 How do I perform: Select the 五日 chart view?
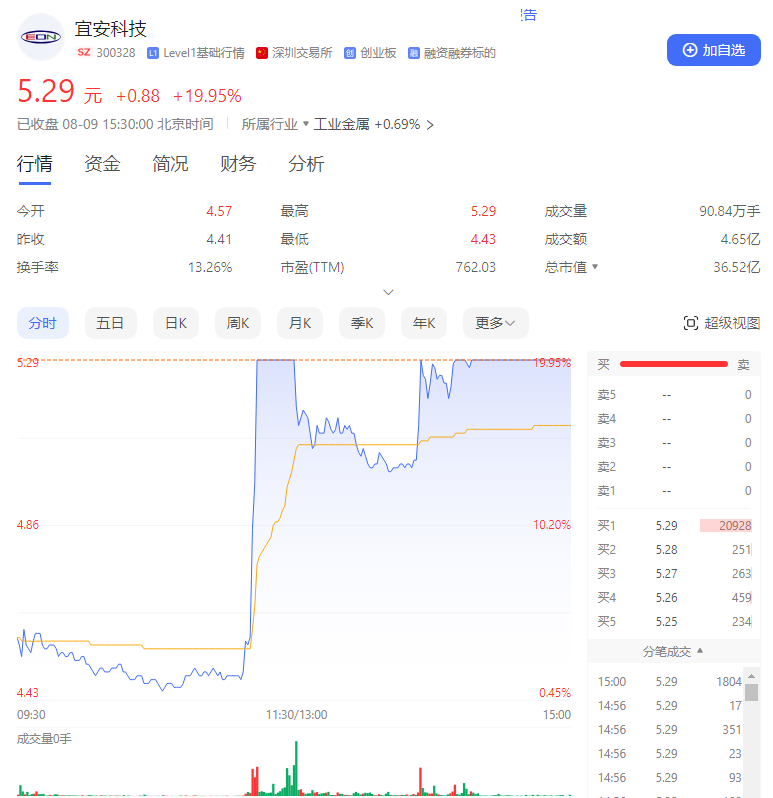[x=110, y=323]
